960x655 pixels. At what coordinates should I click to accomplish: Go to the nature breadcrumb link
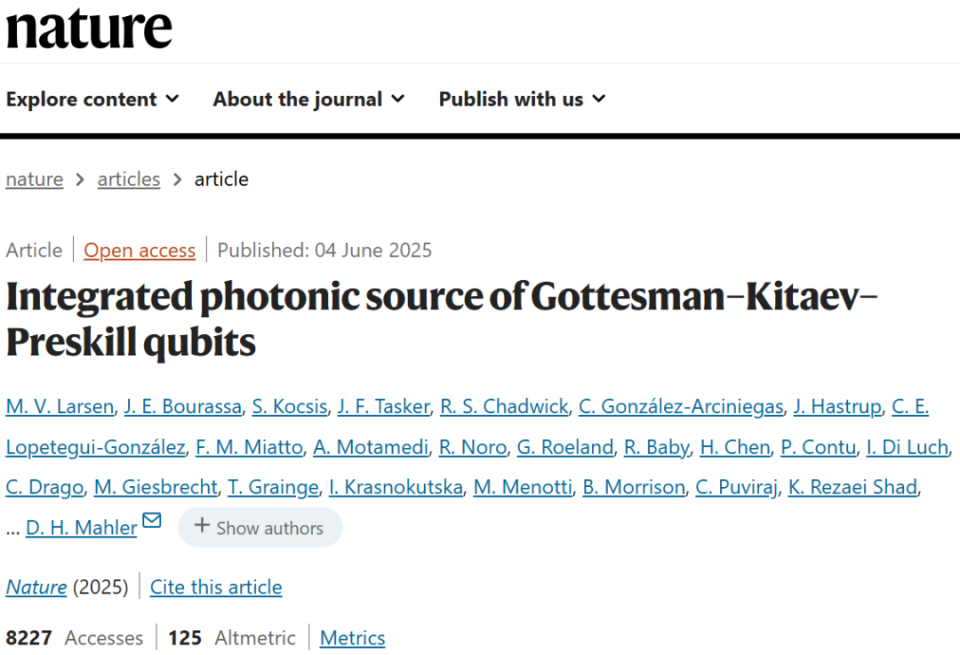click(34, 180)
